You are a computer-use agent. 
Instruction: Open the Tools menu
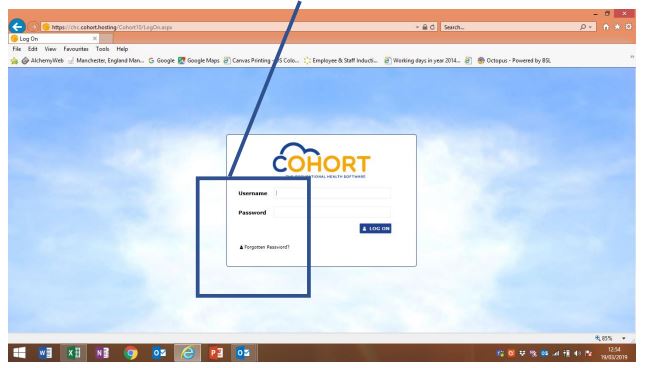[102, 49]
